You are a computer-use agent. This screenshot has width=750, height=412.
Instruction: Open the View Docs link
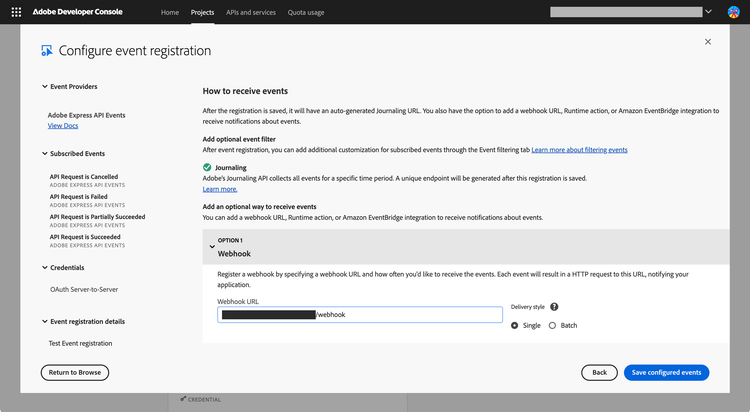[63, 125]
